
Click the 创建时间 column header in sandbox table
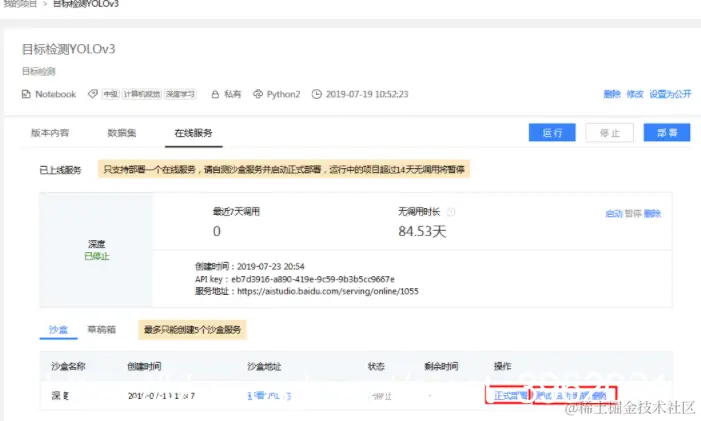(144, 366)
